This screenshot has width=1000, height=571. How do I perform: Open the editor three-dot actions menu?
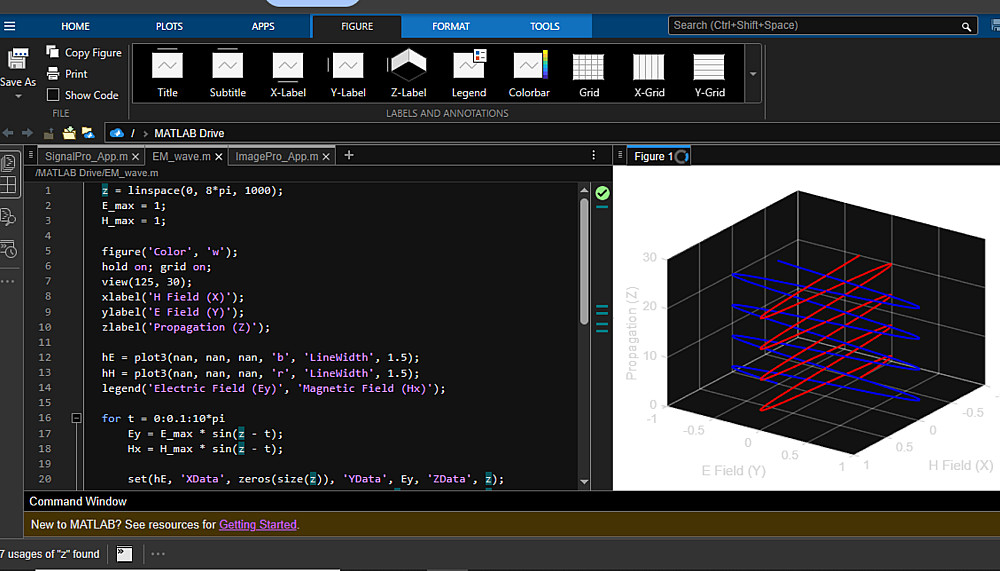[x=594, y=156]
